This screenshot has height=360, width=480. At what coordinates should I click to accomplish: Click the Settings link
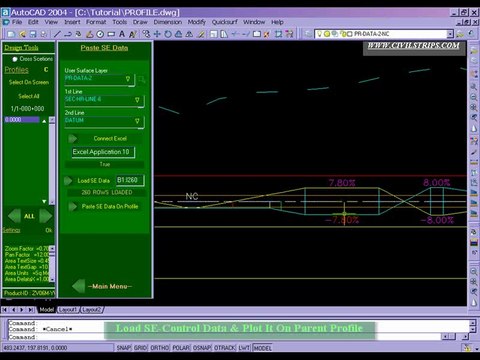tap(11, 230)
